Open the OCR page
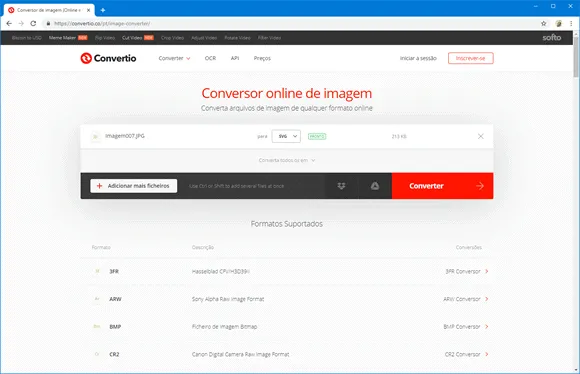580x374 pixels. click(210, 58)
